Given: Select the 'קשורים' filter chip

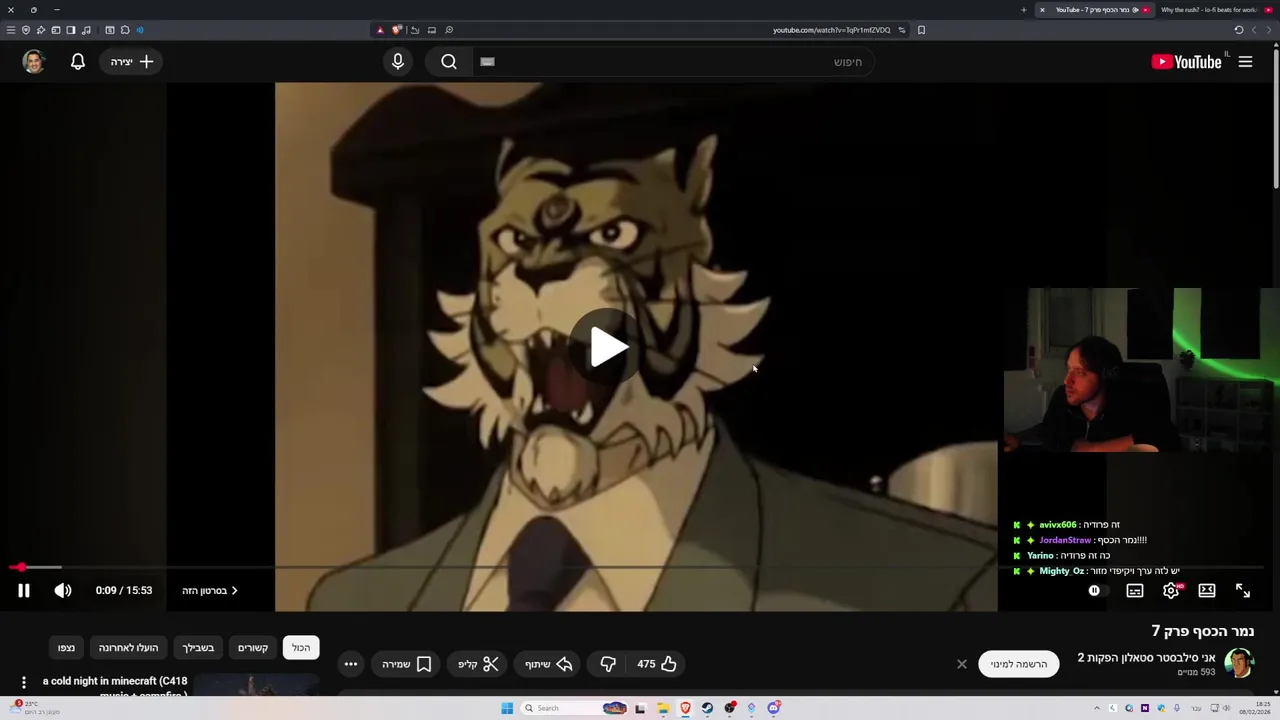Looking at the screenshot, I should pyautogui.click(x=253, y=648).
